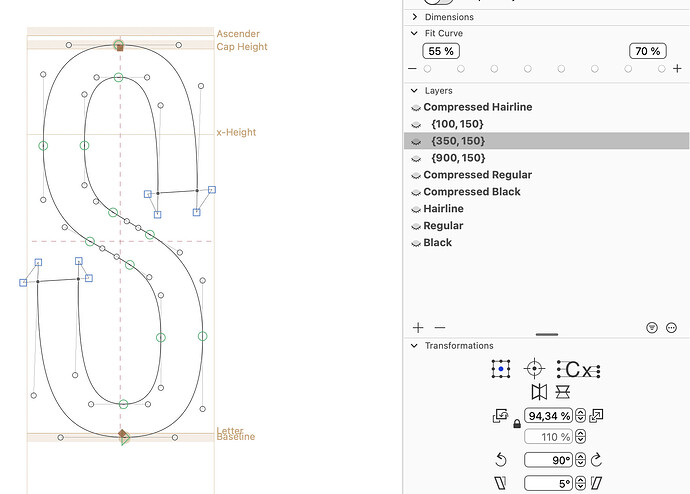Collapse the Fit Curve section
Viewport: 690px width, 494px height.
coord(415,33)
